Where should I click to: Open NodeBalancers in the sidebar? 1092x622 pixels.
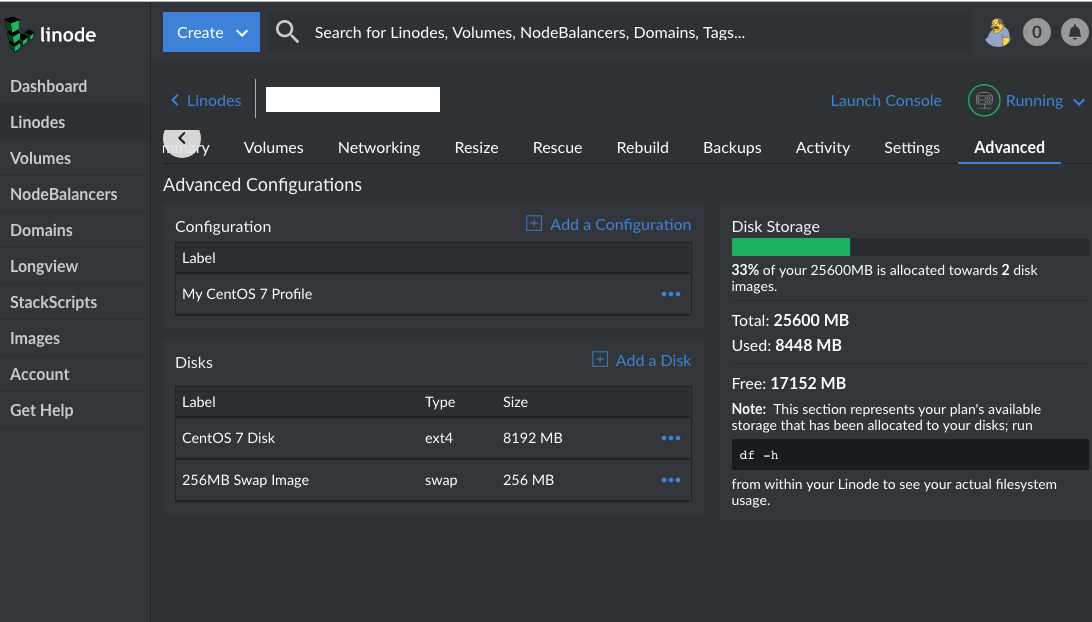point(75,194)
